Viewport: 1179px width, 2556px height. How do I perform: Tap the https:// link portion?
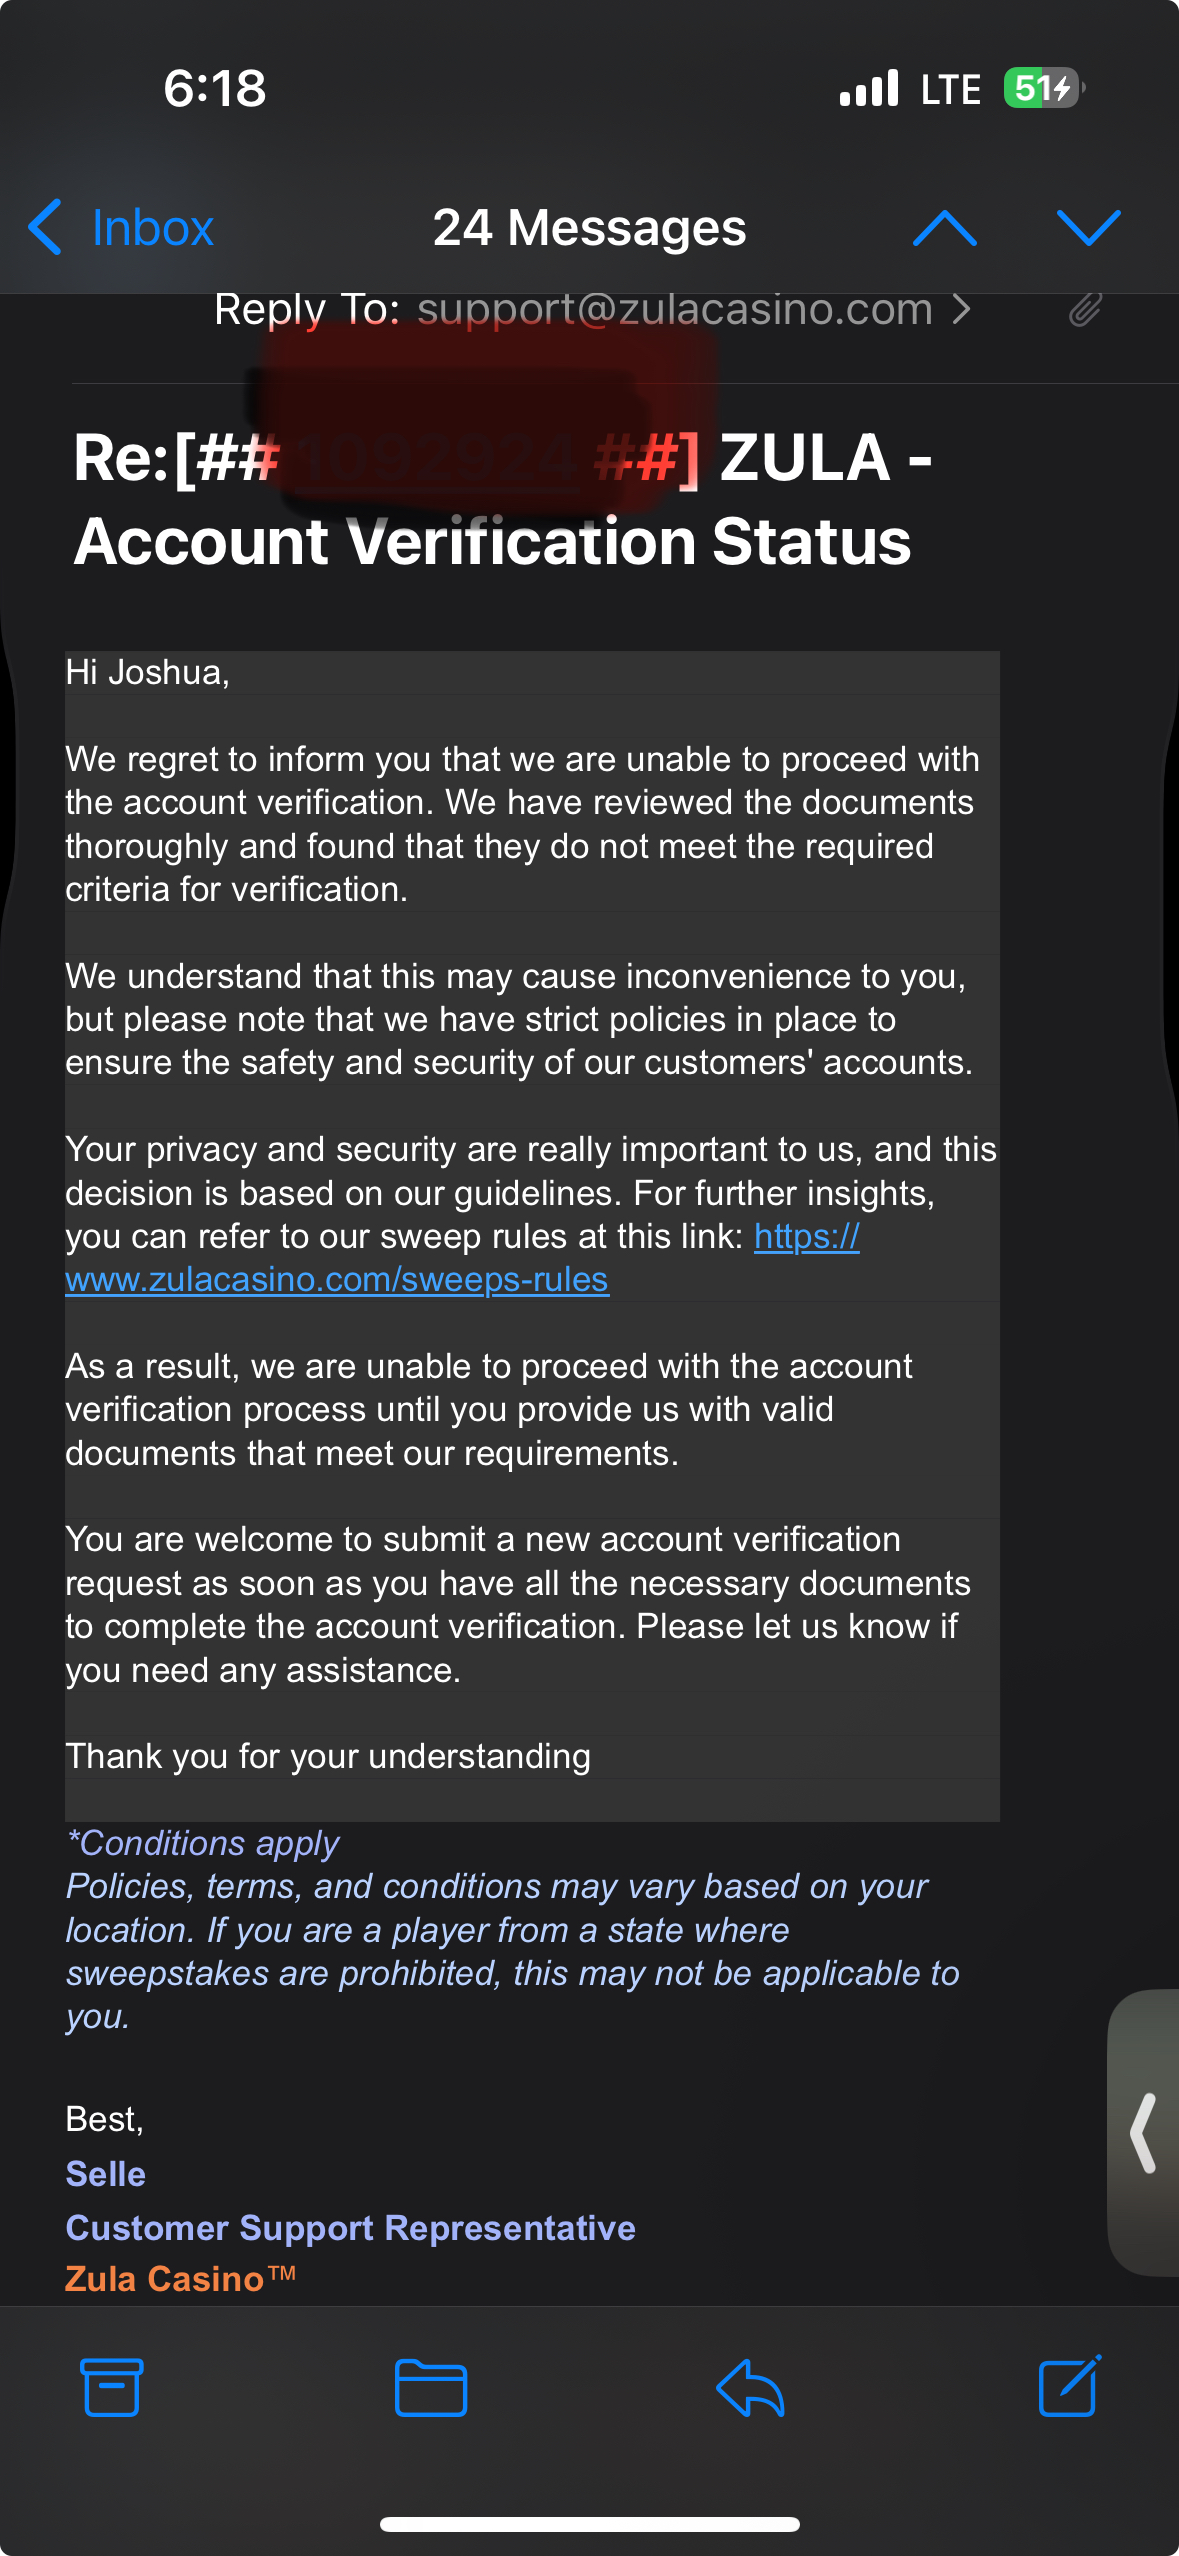pyautogui.click(x=806, y=1237)
